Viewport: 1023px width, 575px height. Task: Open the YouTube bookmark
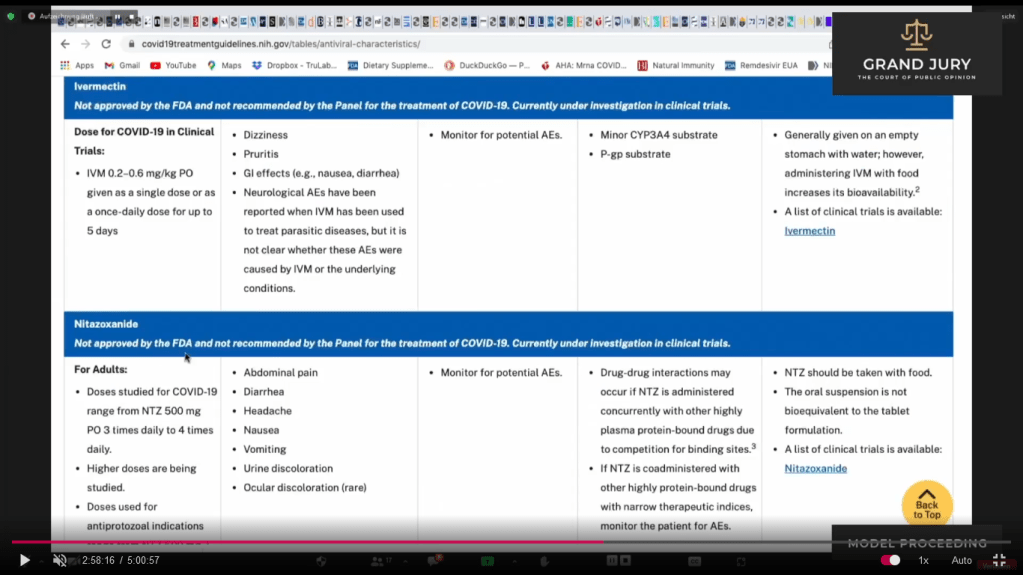[173, 66]
